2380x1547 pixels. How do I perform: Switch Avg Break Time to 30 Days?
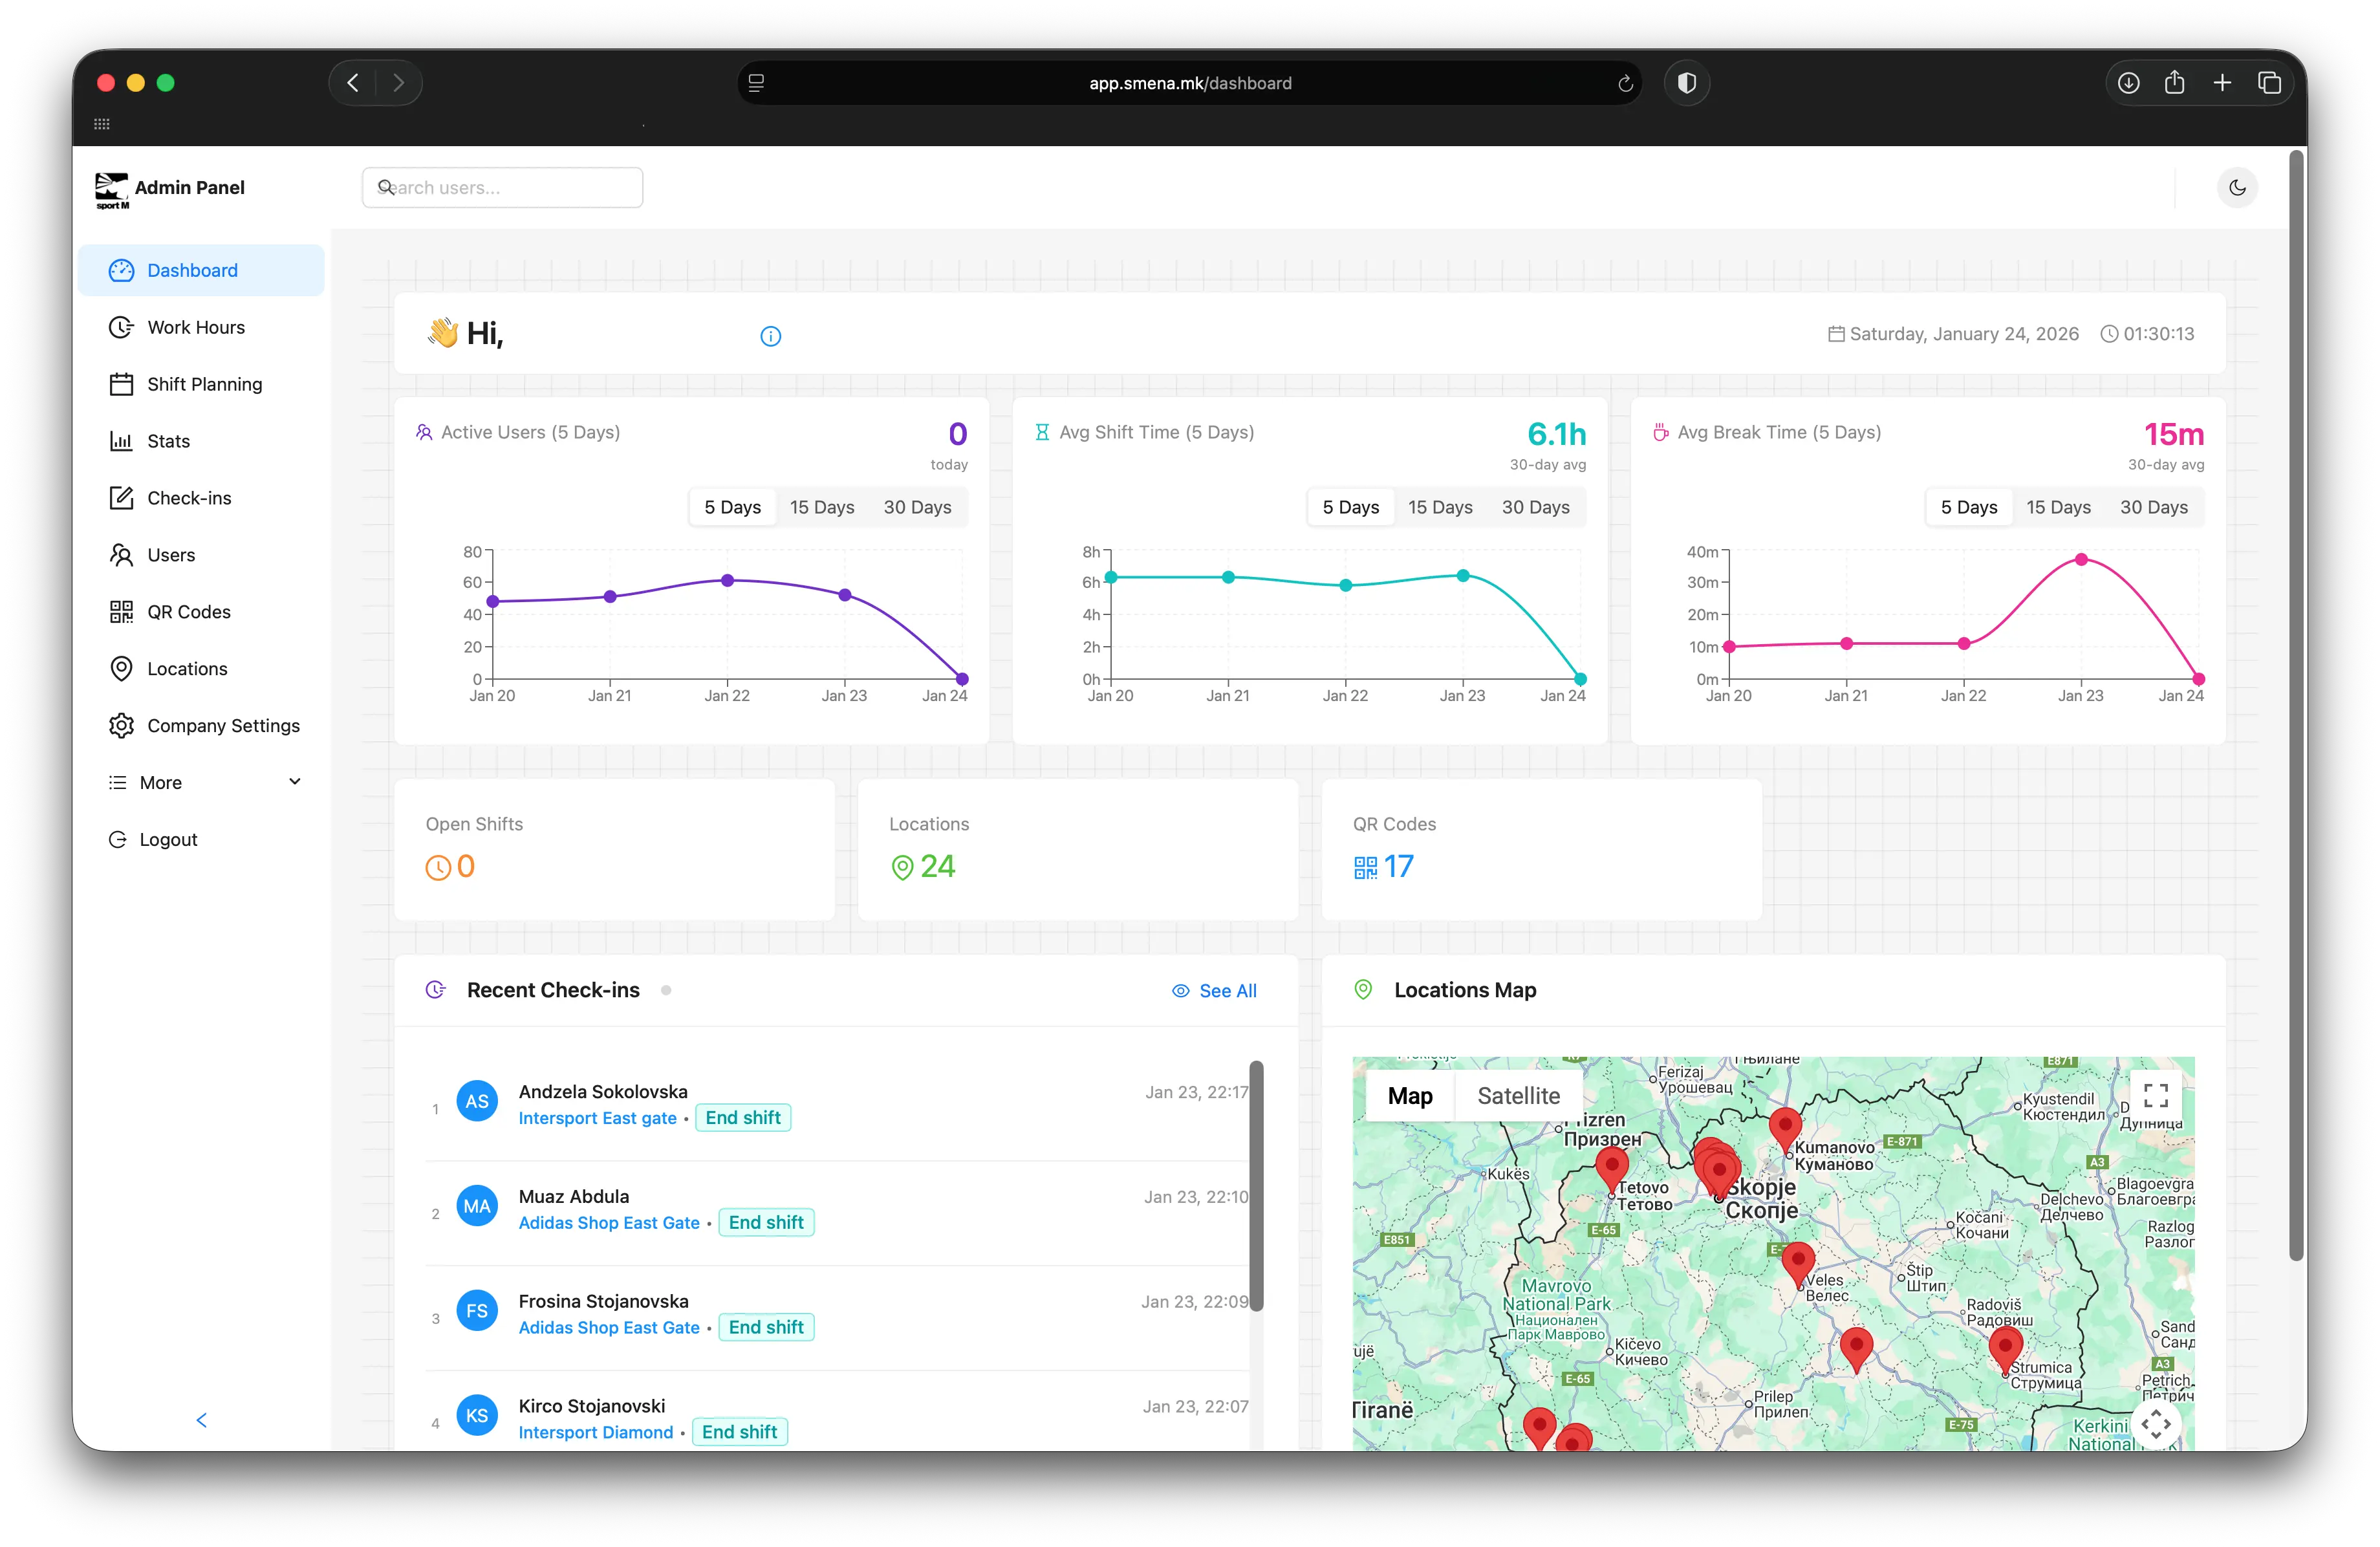pos(2153,507)
